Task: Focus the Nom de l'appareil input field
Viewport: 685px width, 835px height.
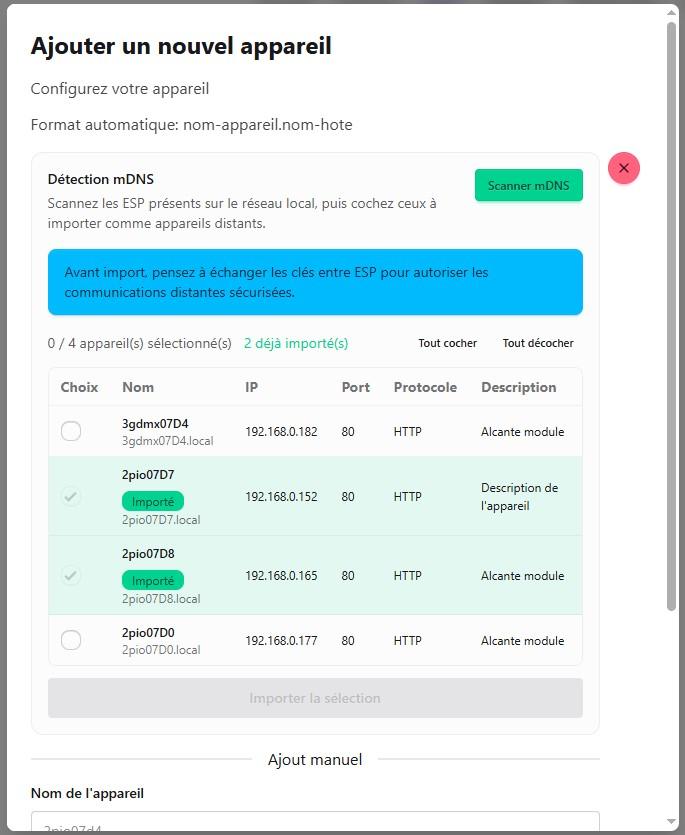Action: [315, 822]
